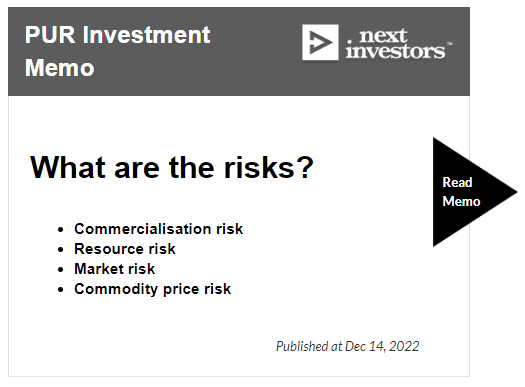Screen dimensions: 525x387
Task: Click the bullet dot before Commercialisation risk
Action: [x=60, y=230]
